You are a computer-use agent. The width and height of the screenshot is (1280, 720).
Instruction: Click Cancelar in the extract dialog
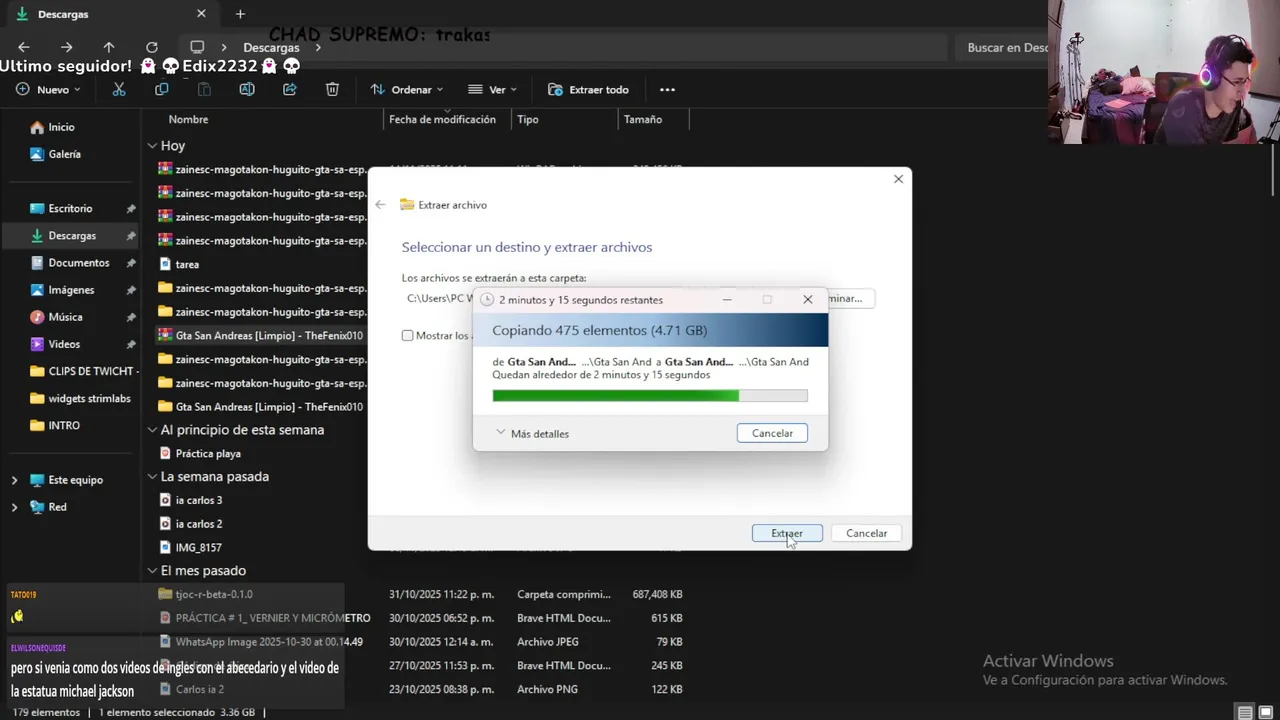click(866, 533)
